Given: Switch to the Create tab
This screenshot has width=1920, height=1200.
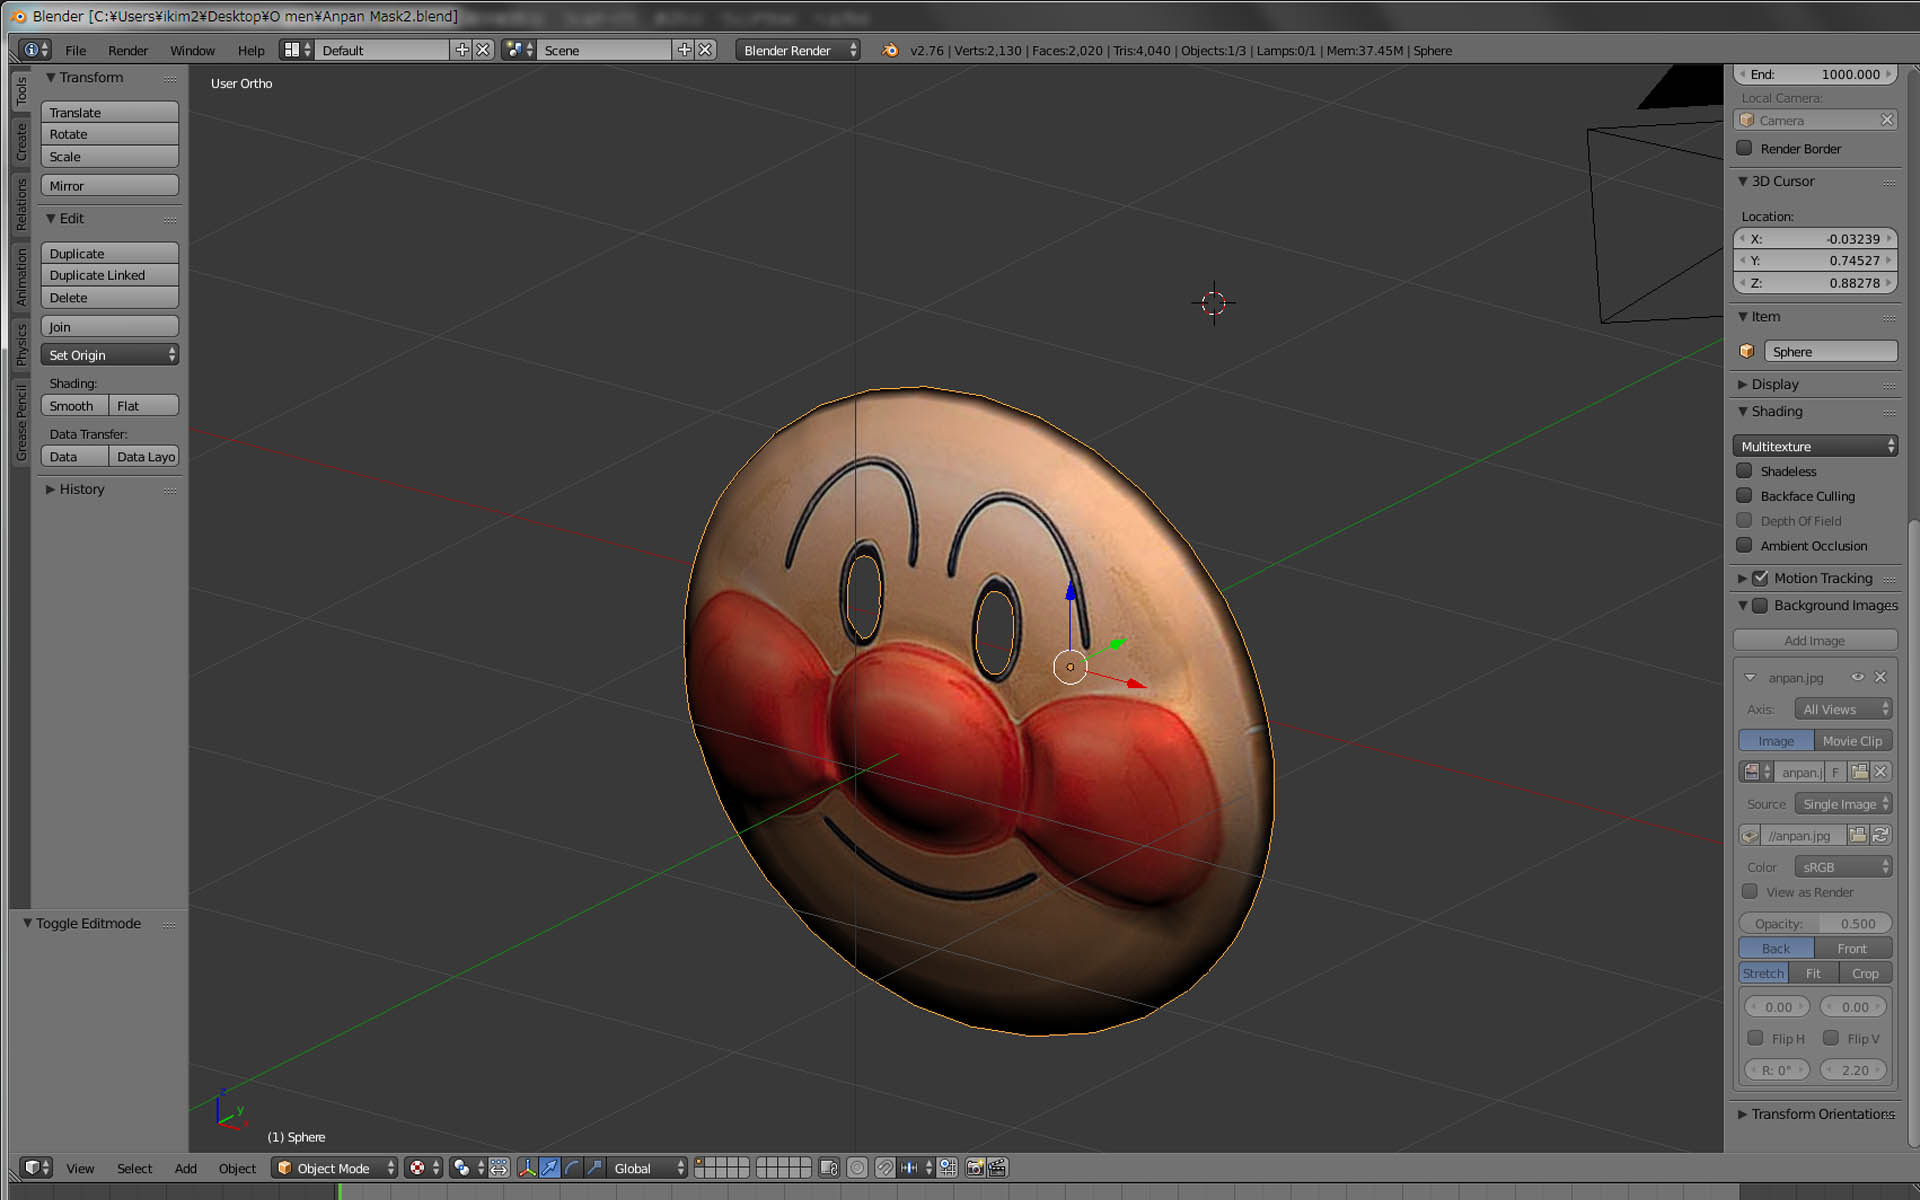Looking at the screenshot, I should coord(21,142).
